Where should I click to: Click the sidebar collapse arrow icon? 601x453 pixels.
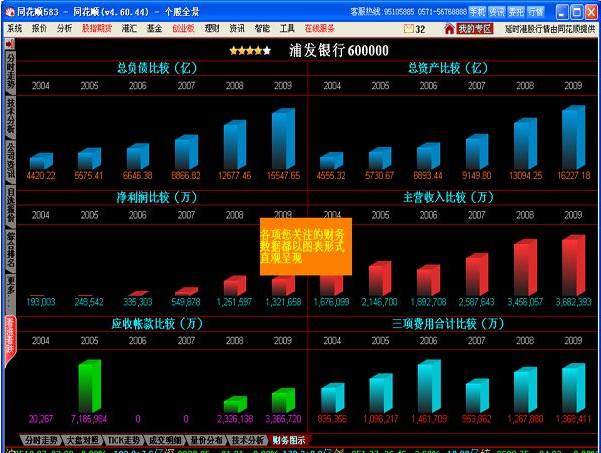coord(10,44)
